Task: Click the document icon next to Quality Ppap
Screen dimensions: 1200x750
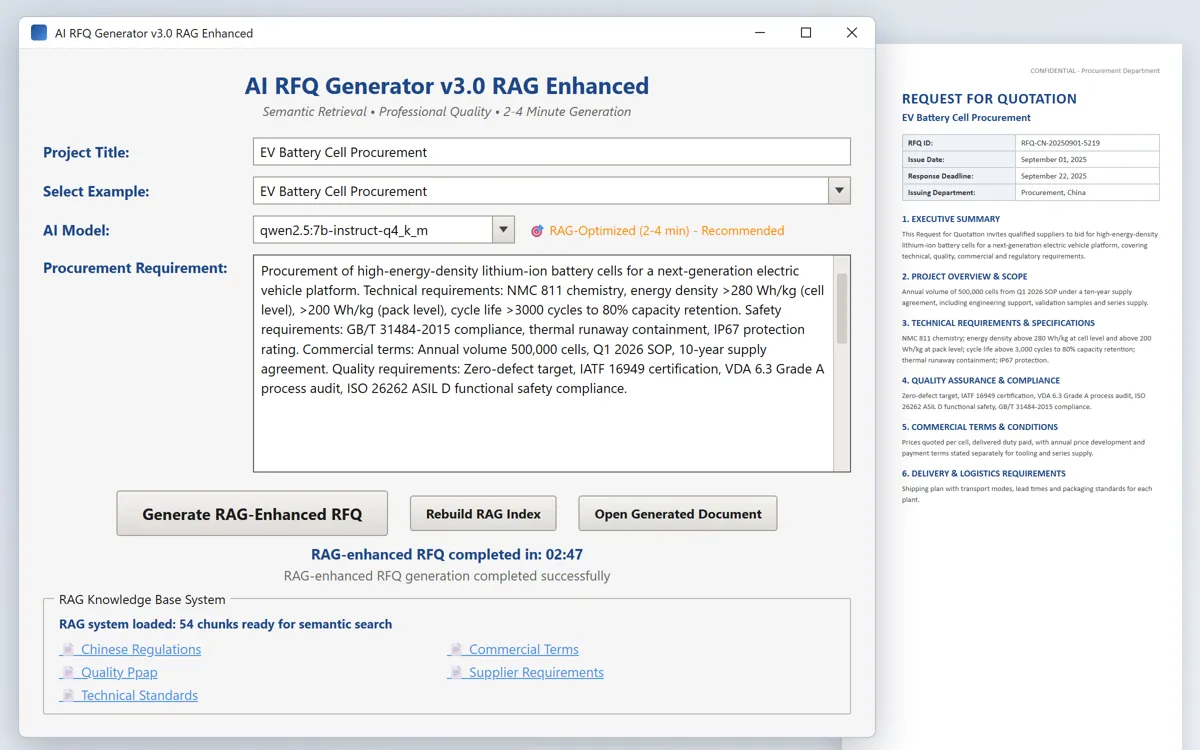Action: point(68,672)
